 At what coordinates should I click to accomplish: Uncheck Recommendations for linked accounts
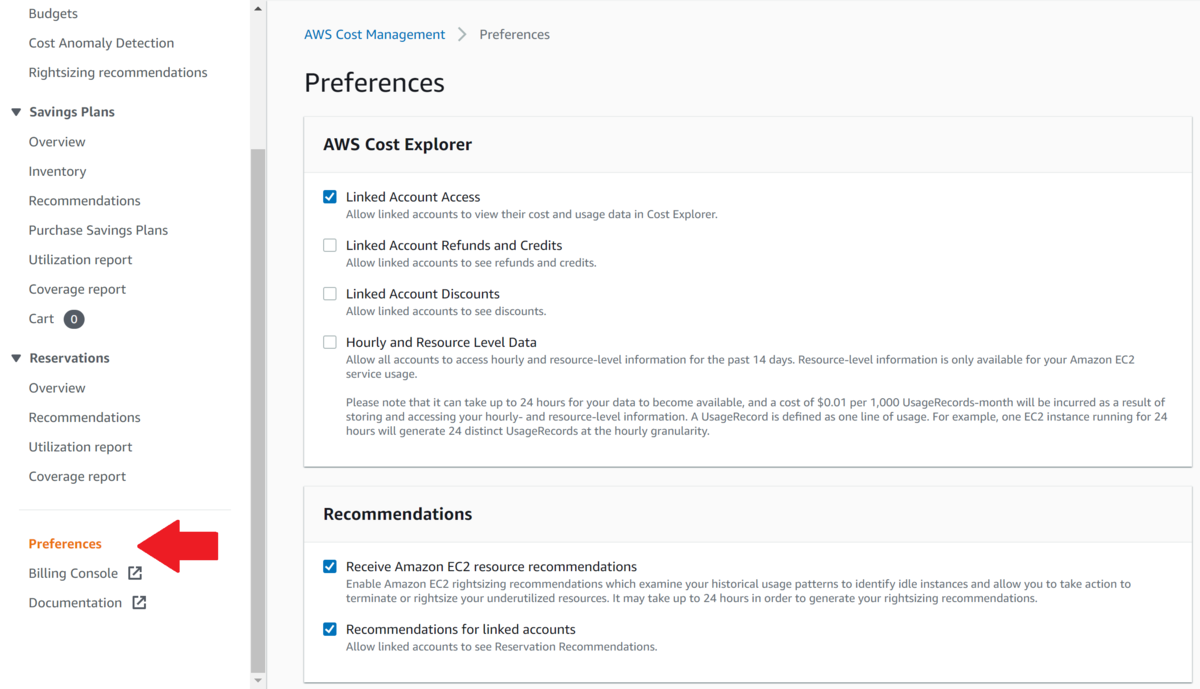point(330,629)
